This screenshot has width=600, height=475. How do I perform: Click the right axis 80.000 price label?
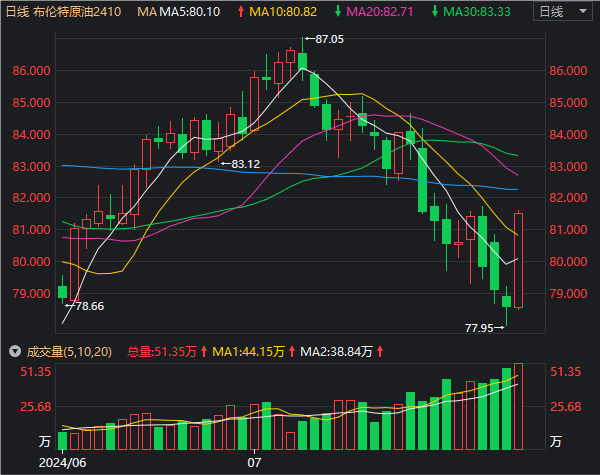(x=568, y=262)
